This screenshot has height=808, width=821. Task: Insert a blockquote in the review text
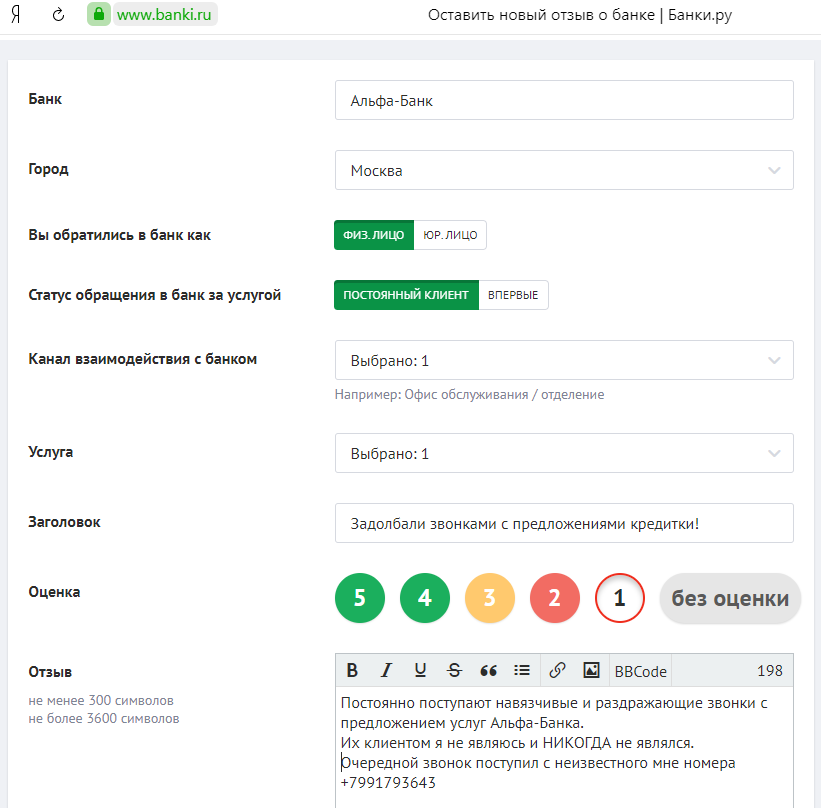tap(488, 670)
